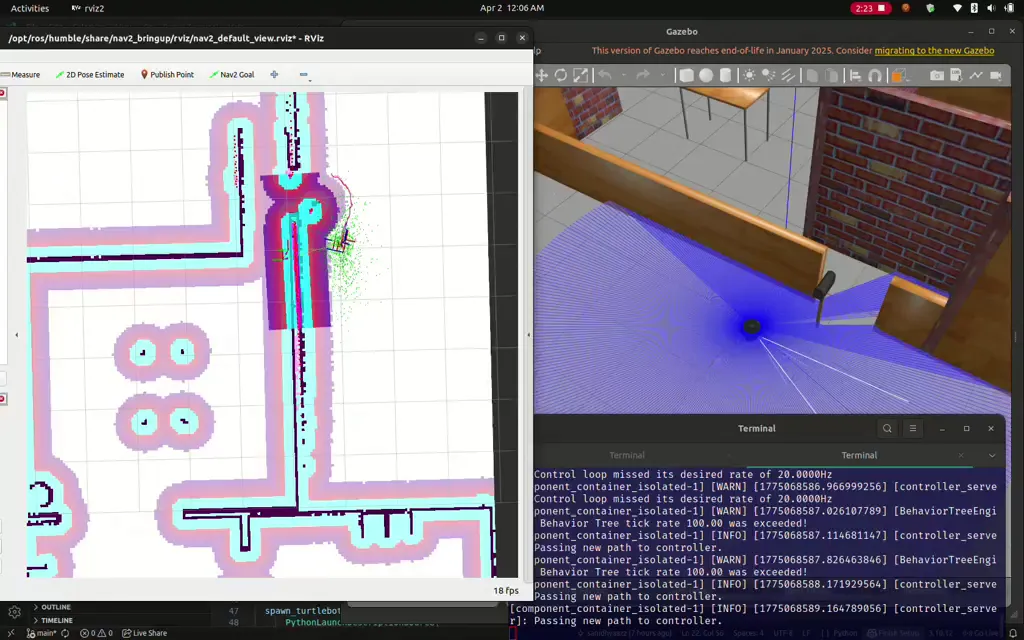Click the Gazebo log data icon
The width and height of the screenshot is (1024, 640).
click(956, 75)
